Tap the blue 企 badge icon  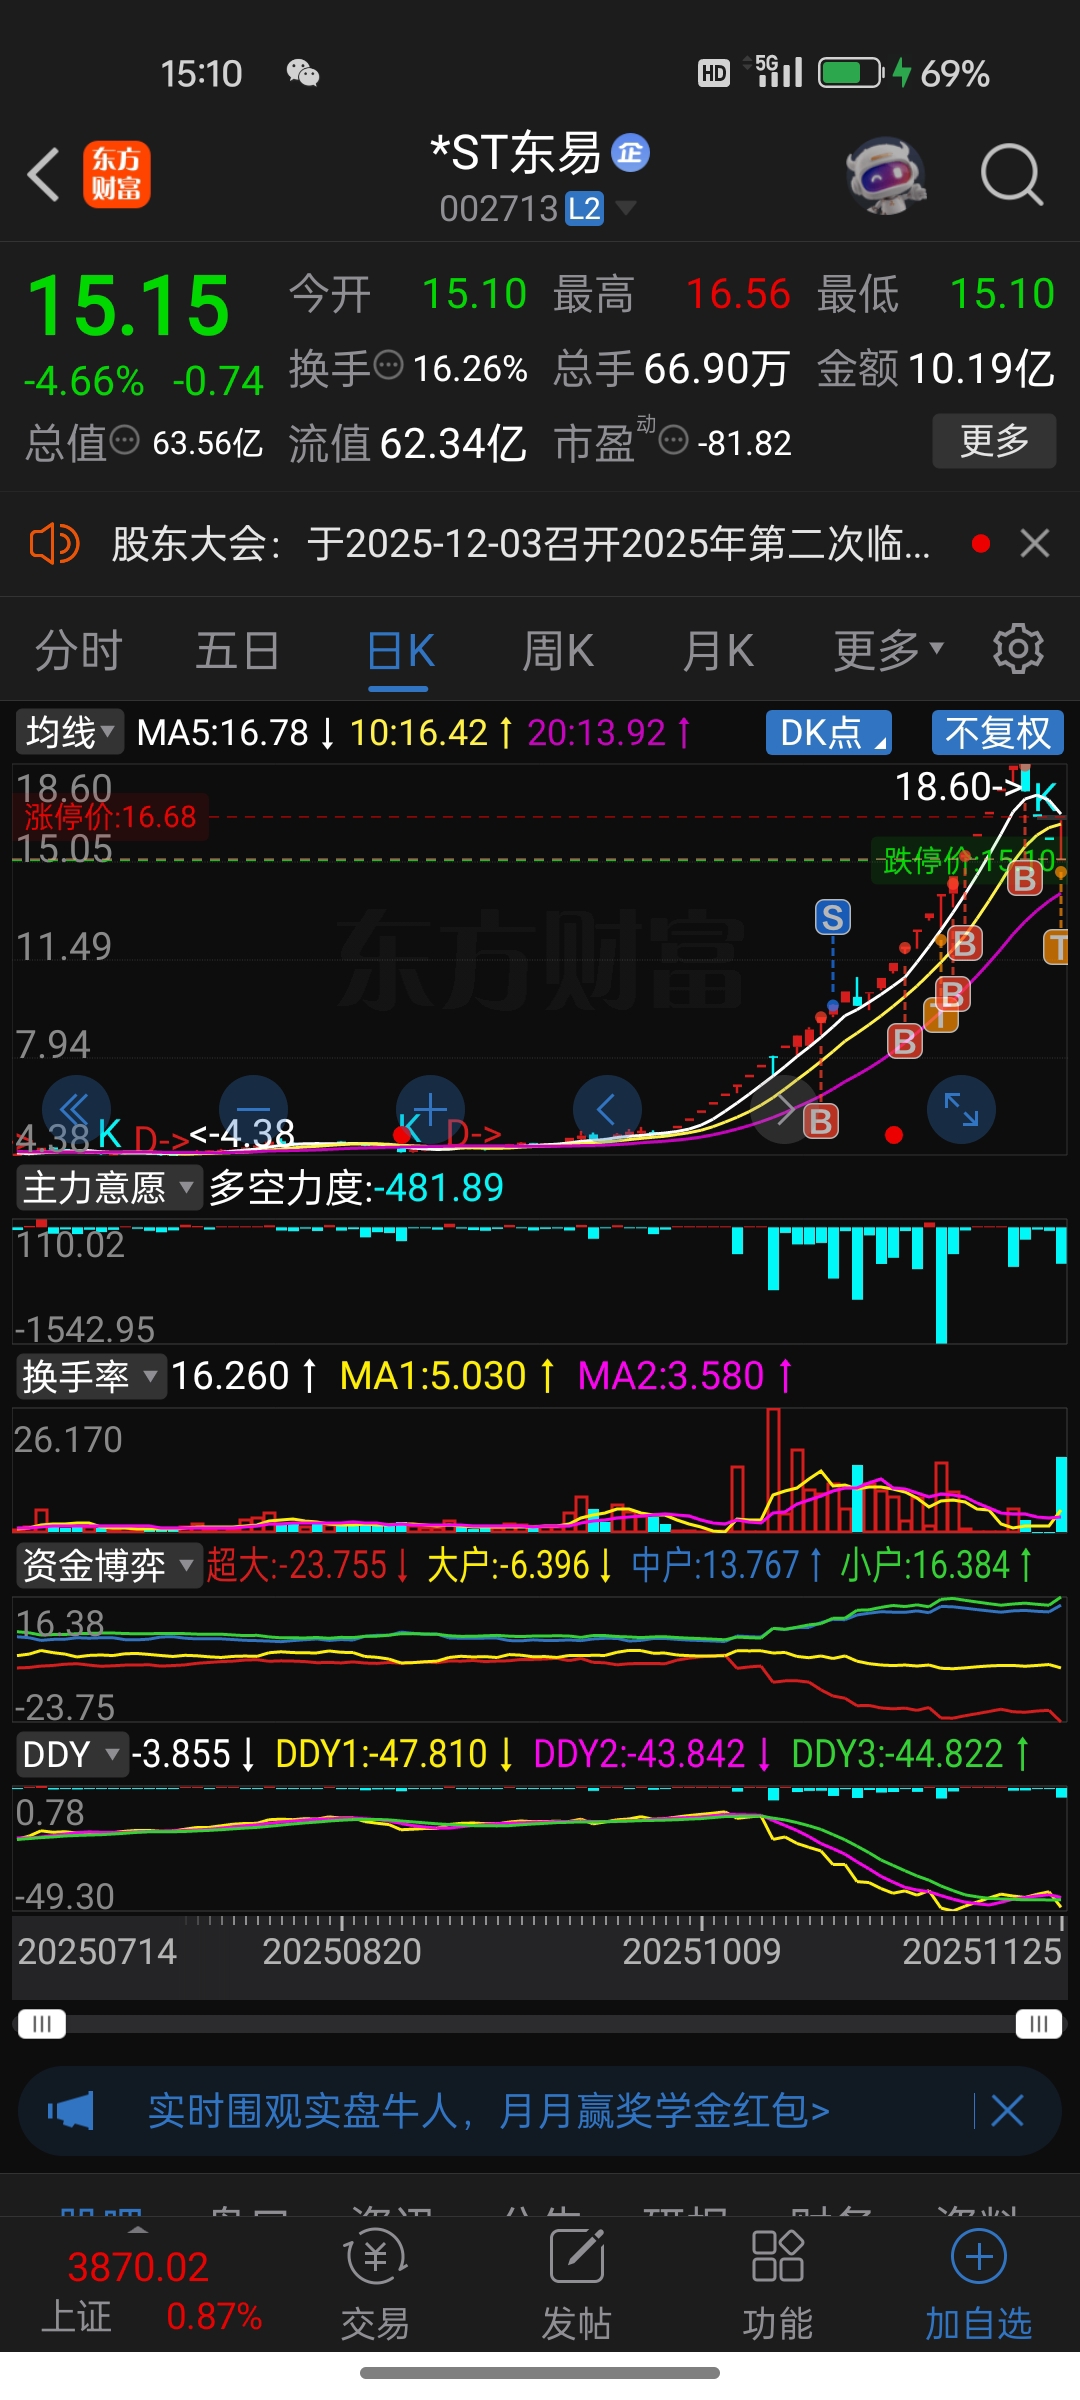click(x=630, y=153)
